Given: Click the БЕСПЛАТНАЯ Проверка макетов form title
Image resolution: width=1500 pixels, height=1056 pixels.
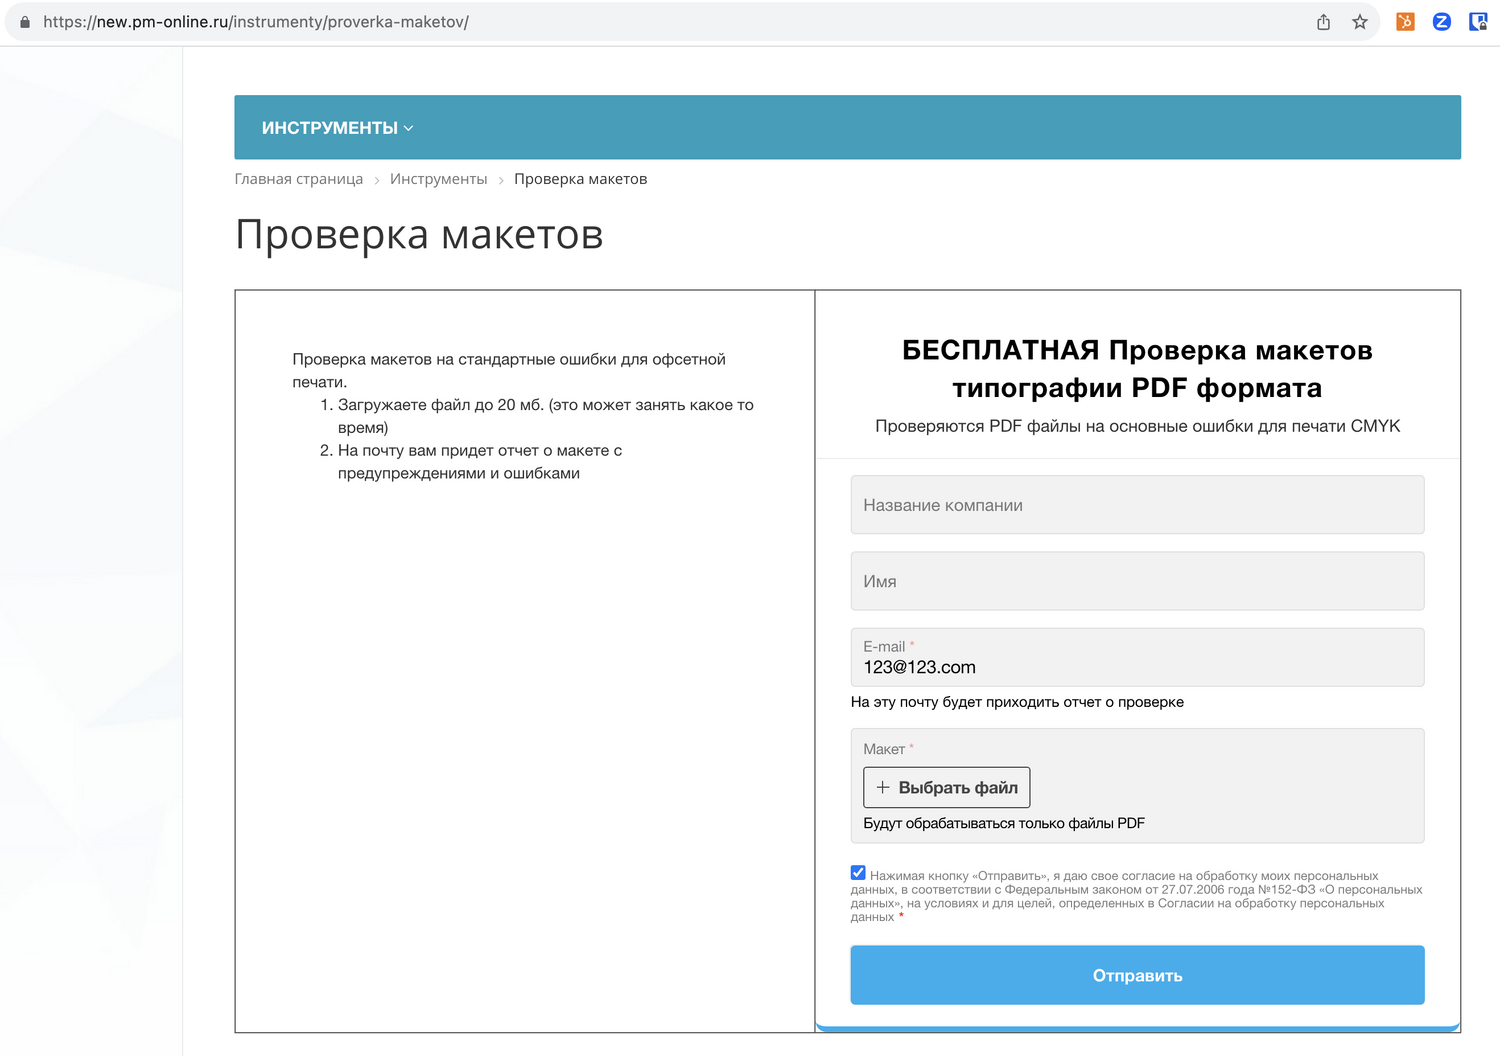Looking at the screenshot, I should point(1137,368).
